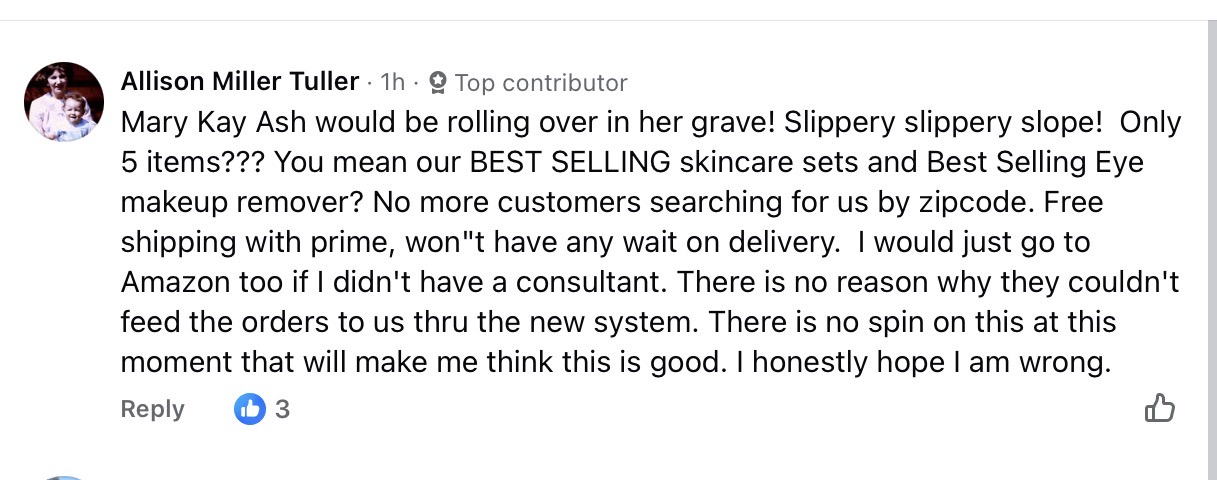
Task: View the 3 reactions count
Action: pos(282,408)
